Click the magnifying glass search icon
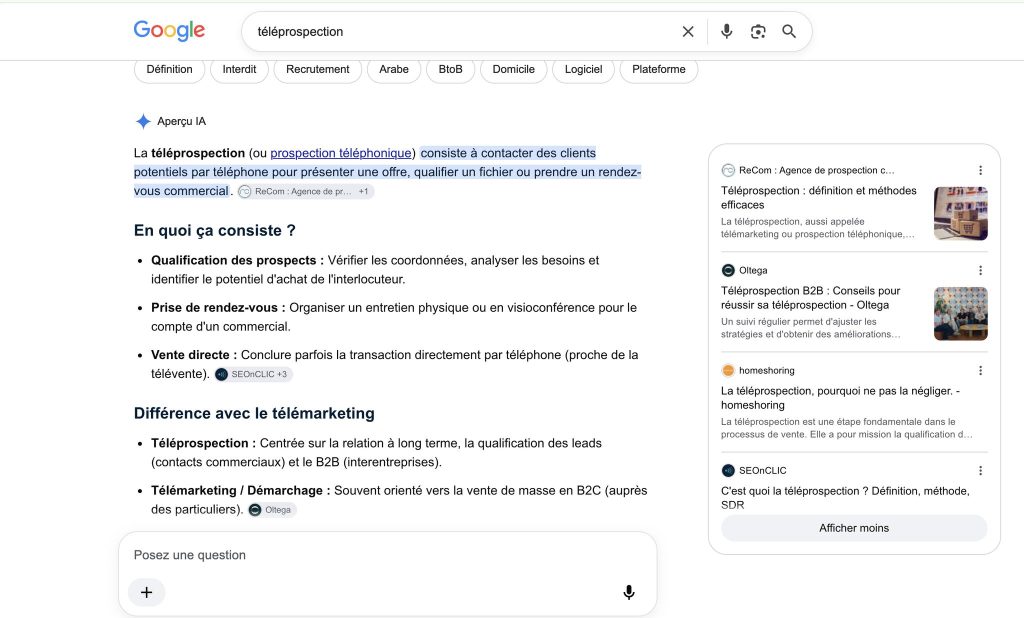1024x618 pixels. [x=789, y=31]
